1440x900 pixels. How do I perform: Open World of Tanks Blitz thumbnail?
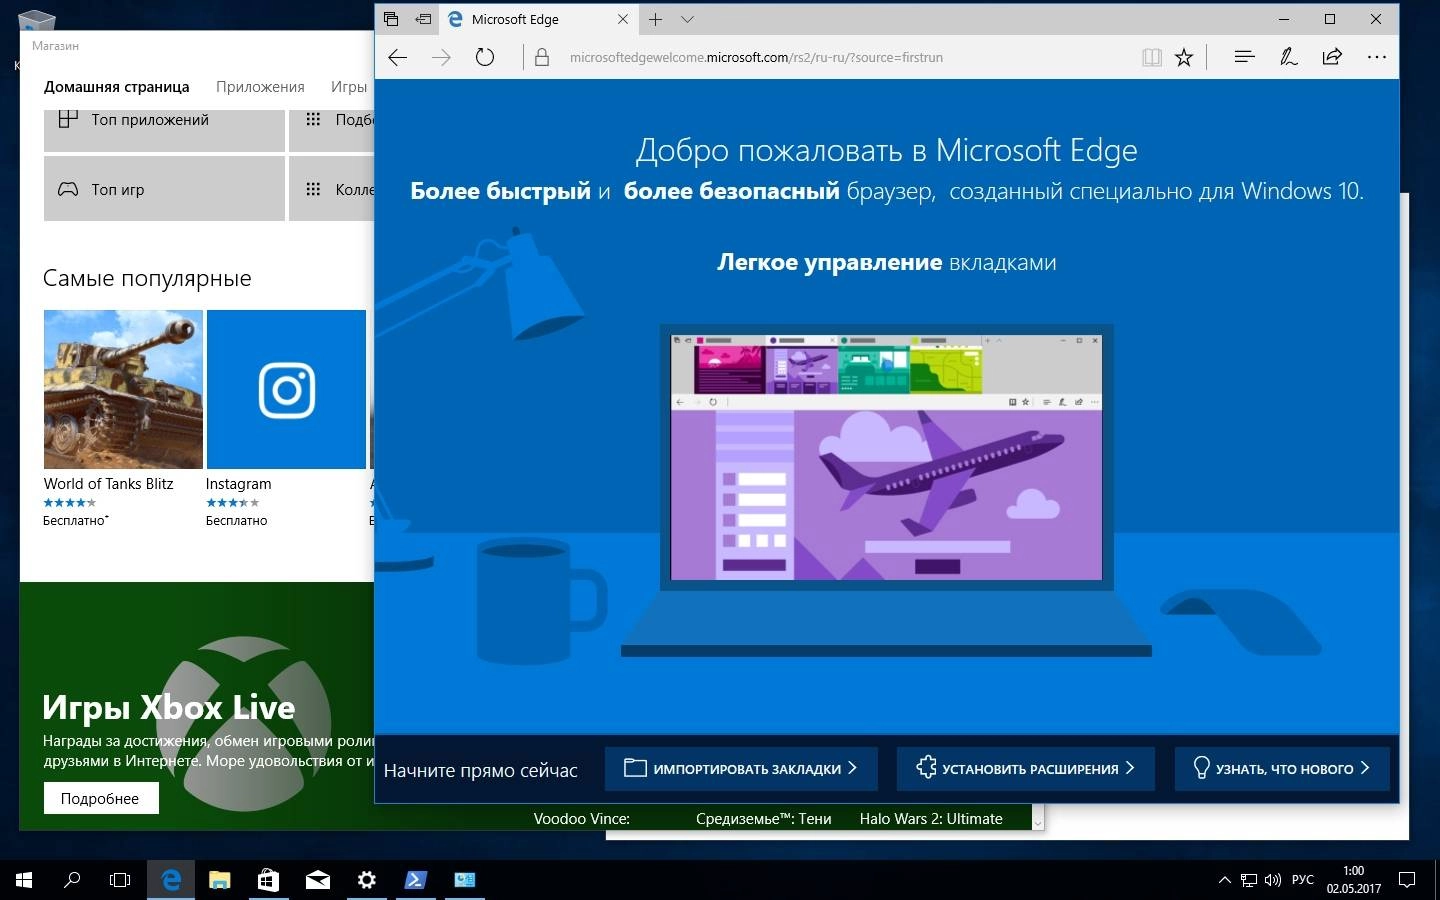(x=123, y=389)
